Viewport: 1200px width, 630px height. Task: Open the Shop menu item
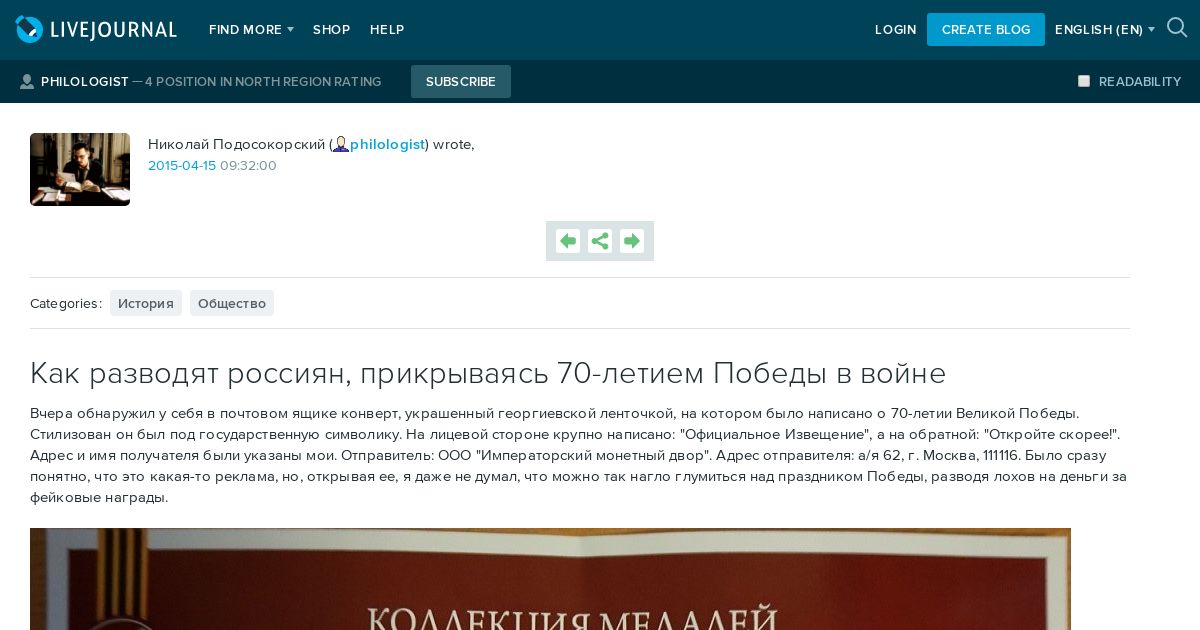(x=331, y=30)
